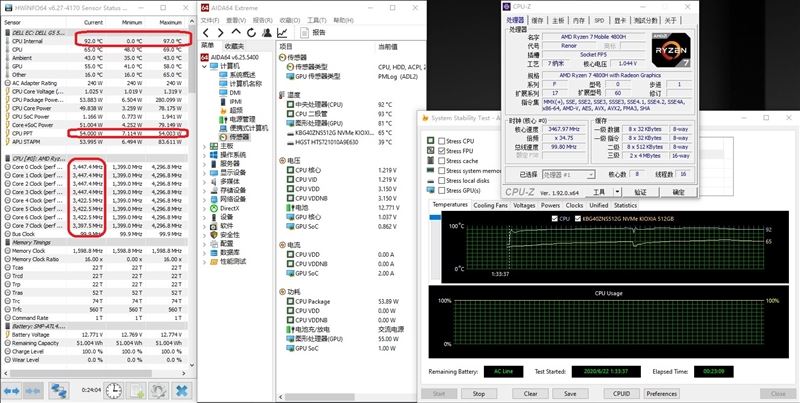Collapse the 计算机 tree node

tap(204, 66)
